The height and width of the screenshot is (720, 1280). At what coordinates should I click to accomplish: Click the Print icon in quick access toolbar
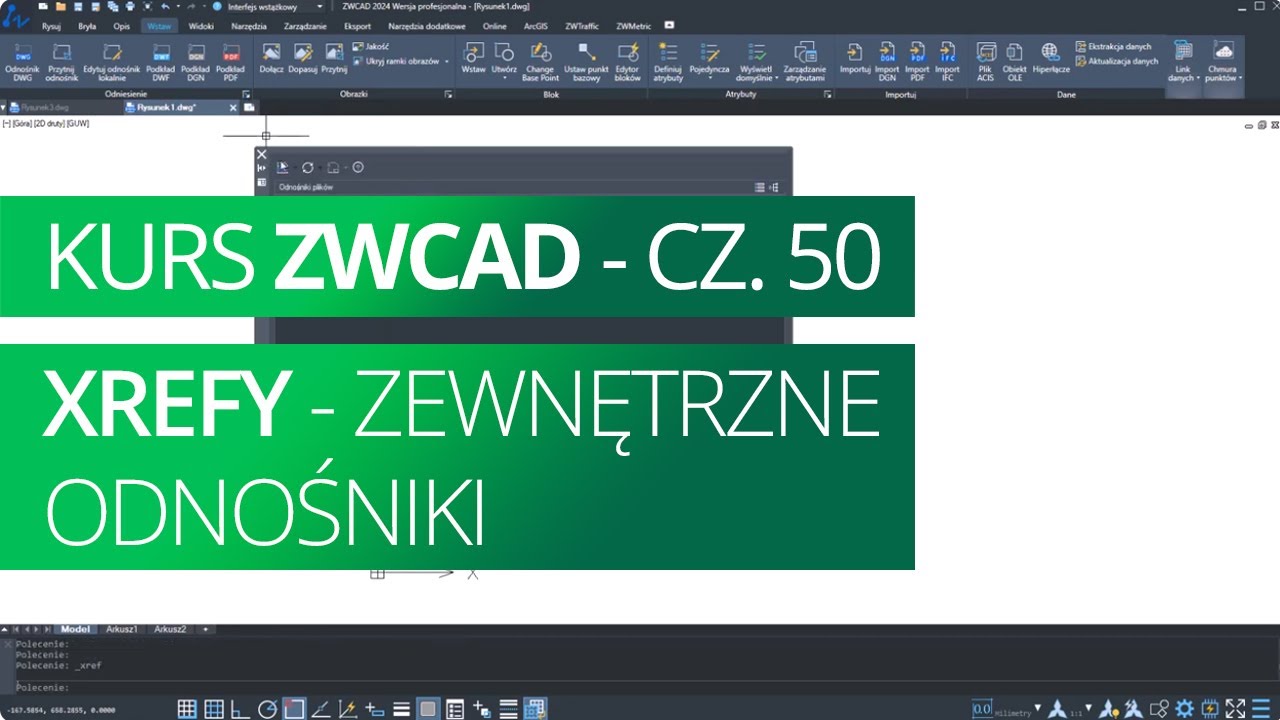tap(130, 6)
